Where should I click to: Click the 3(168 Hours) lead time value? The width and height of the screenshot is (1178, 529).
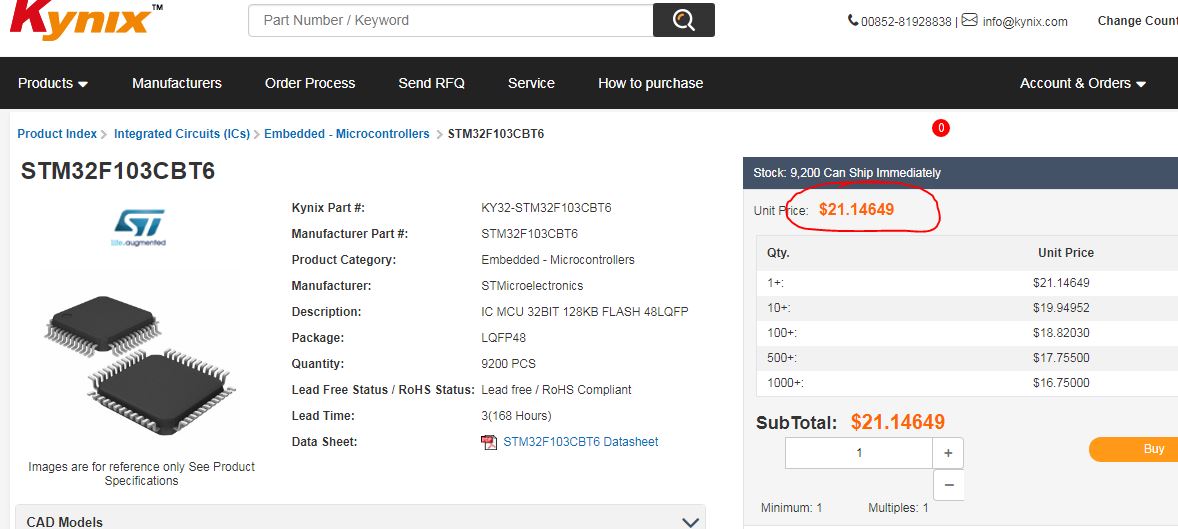click(516, 416)
